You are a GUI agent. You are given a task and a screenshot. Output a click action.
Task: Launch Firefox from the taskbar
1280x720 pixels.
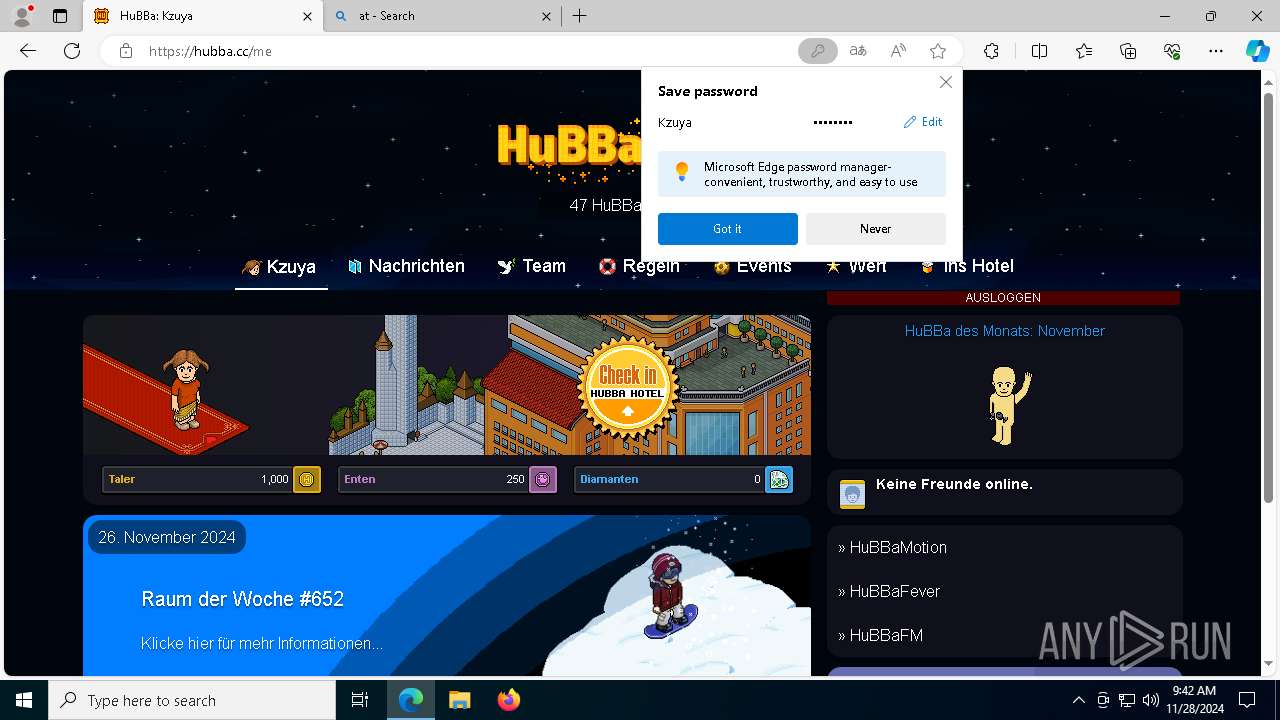[508, 700]
